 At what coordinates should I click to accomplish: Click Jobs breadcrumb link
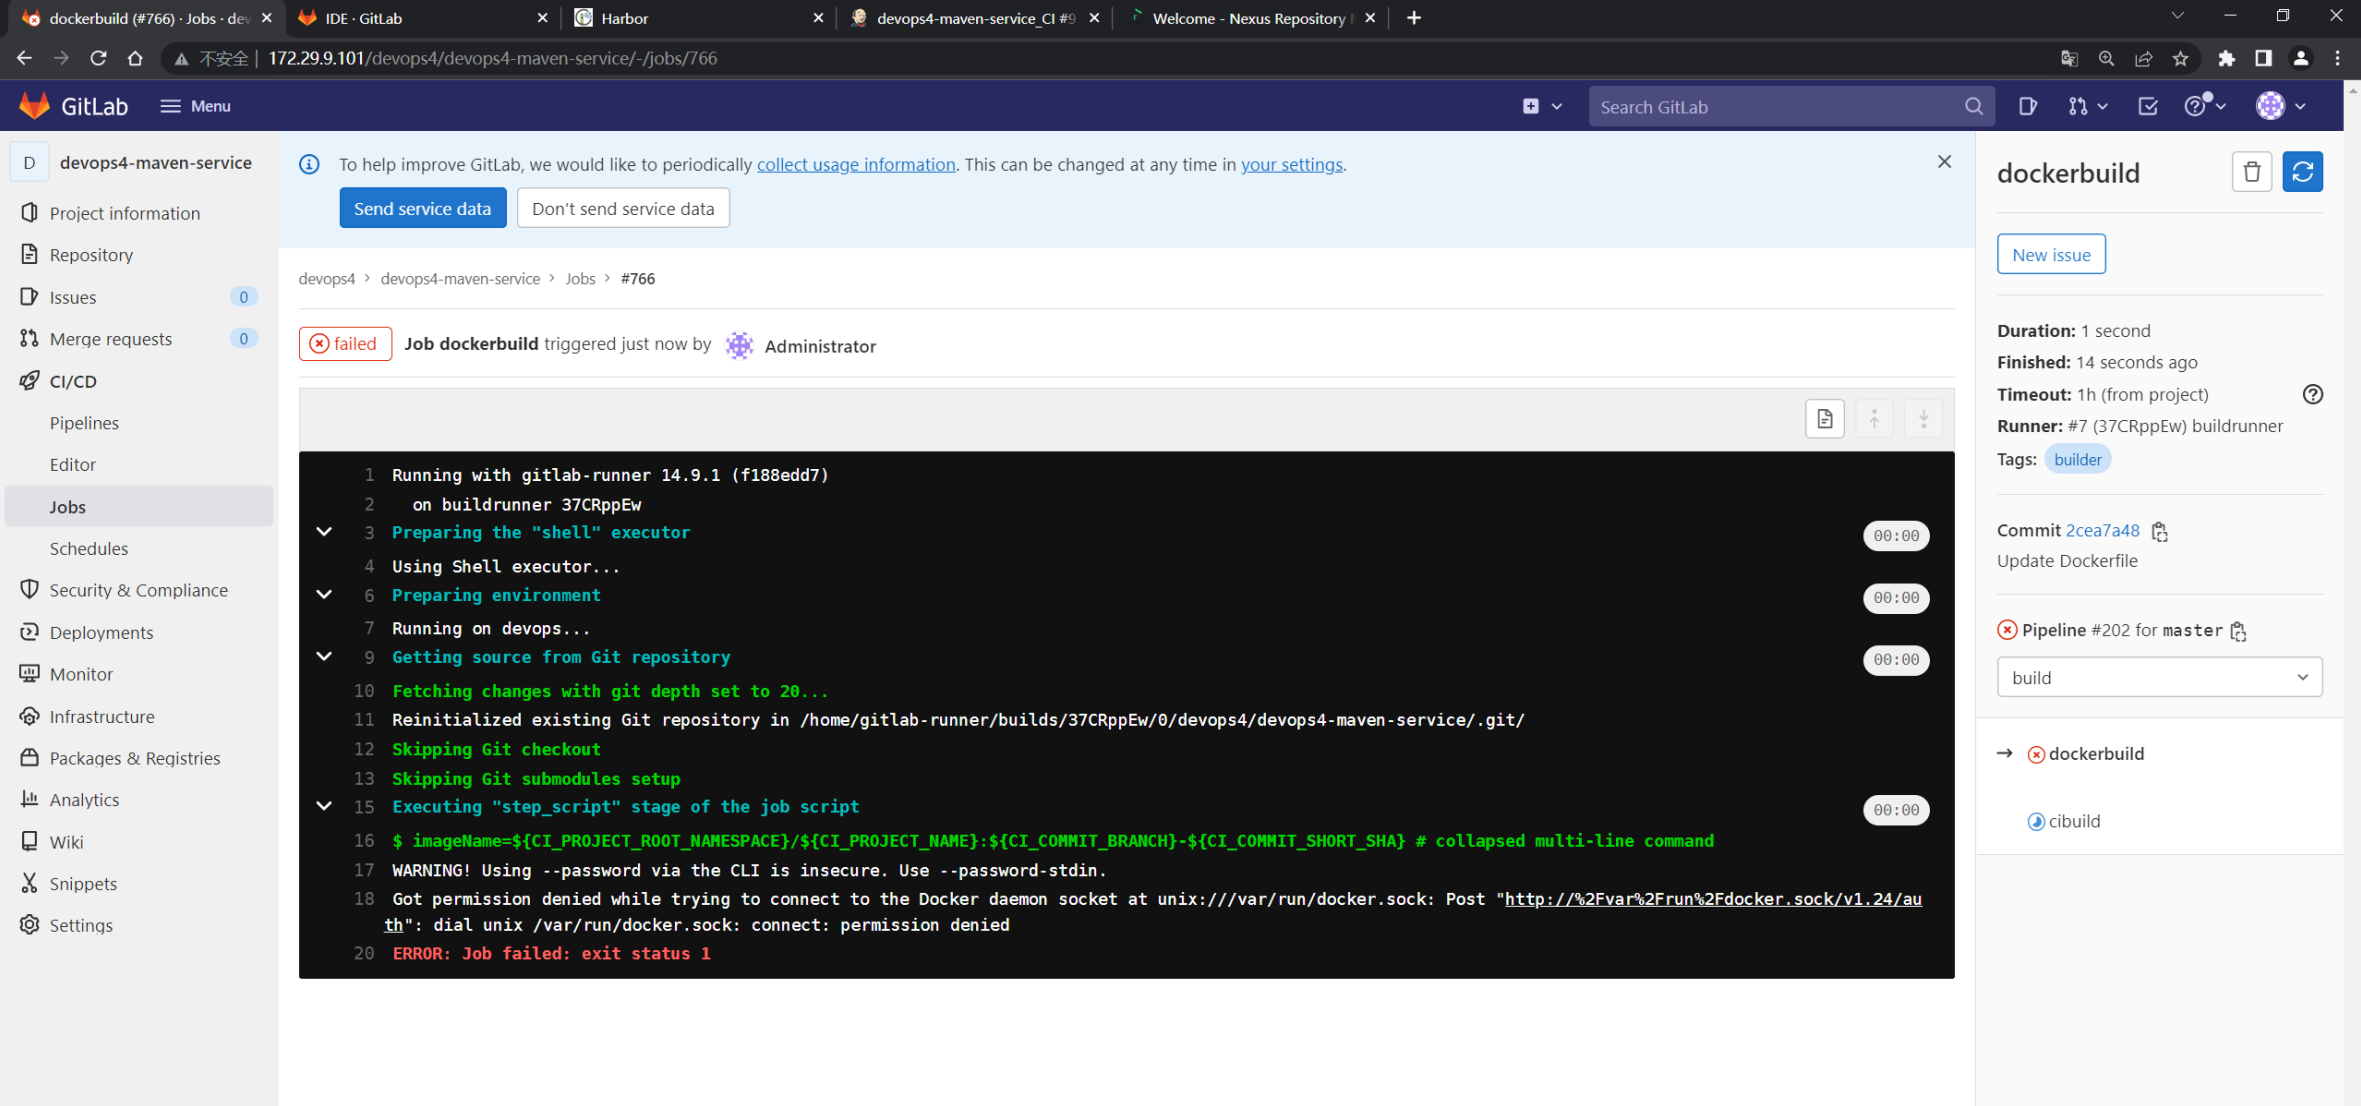click(580, 279)
